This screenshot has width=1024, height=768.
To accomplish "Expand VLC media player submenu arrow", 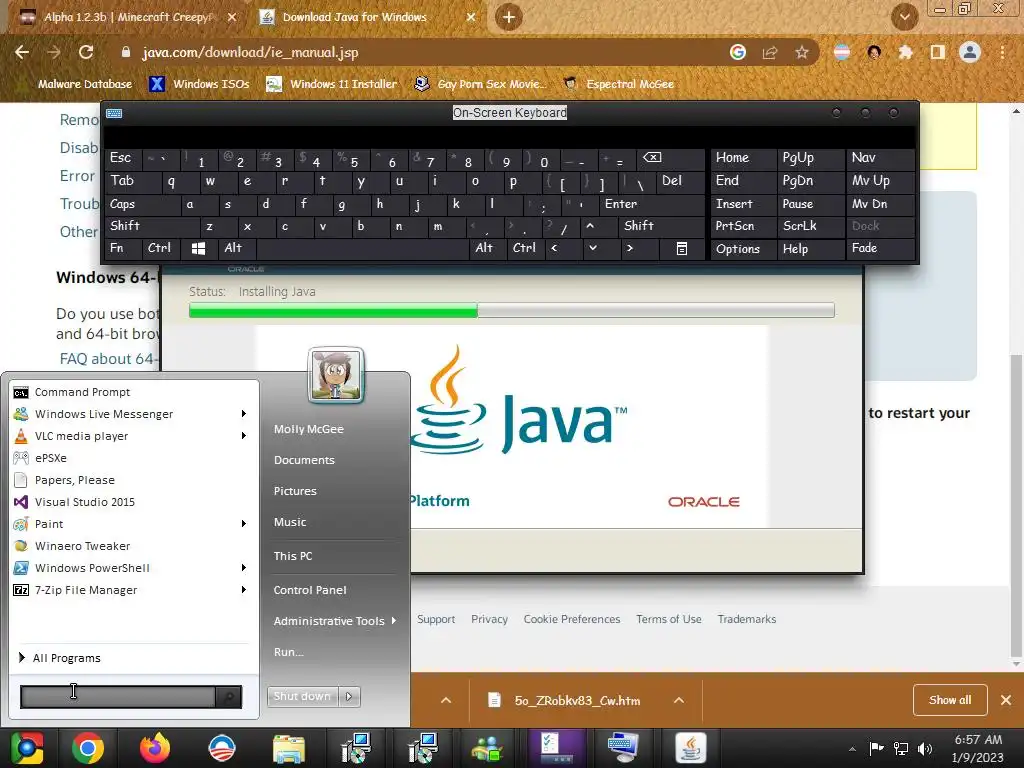I will click(x=244, y=436).
